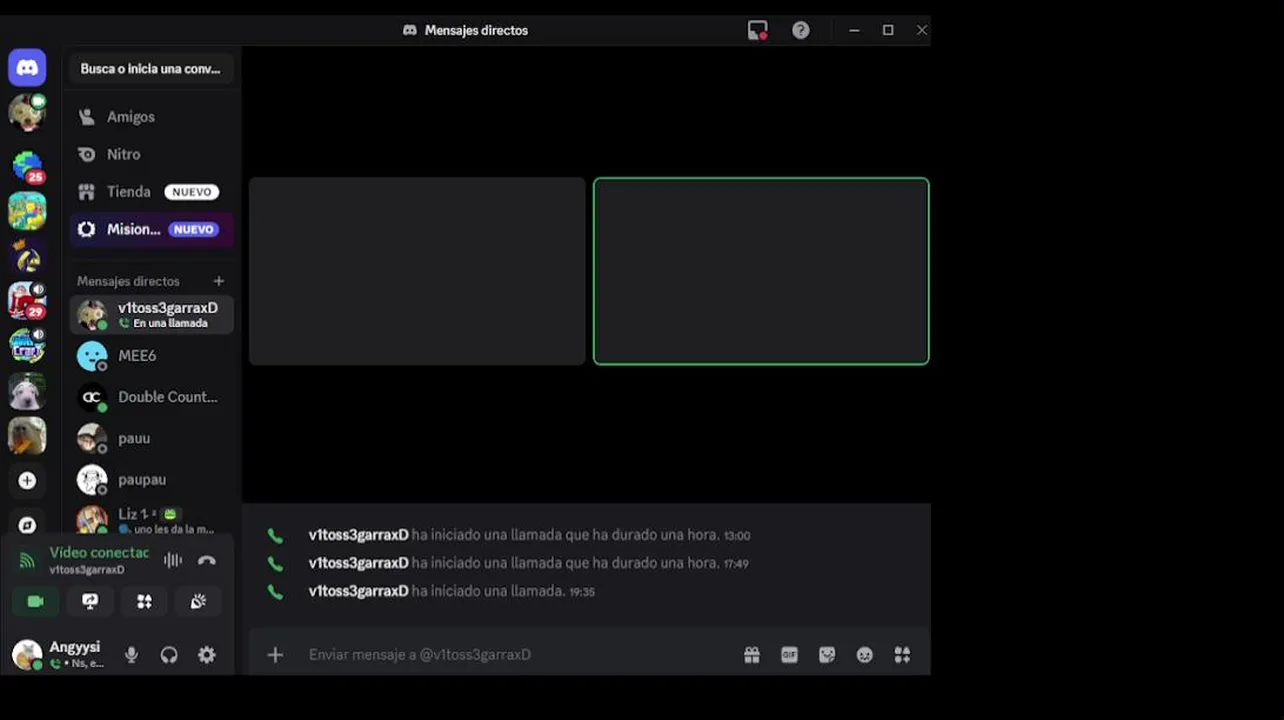Open the GIF picker
Viewport: 1284px width, 720px height.
click(x=790, y=655)
